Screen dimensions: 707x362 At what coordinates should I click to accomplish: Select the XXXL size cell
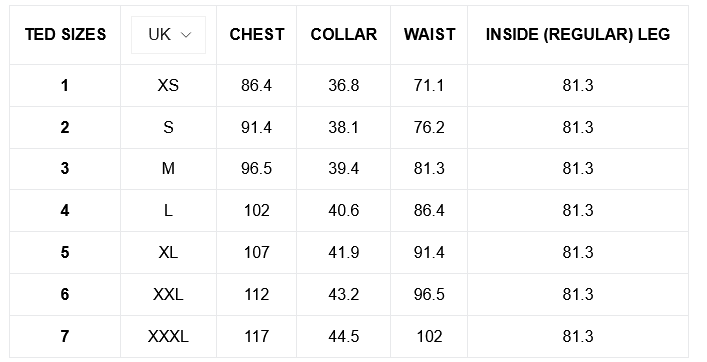tap(168, 336)
